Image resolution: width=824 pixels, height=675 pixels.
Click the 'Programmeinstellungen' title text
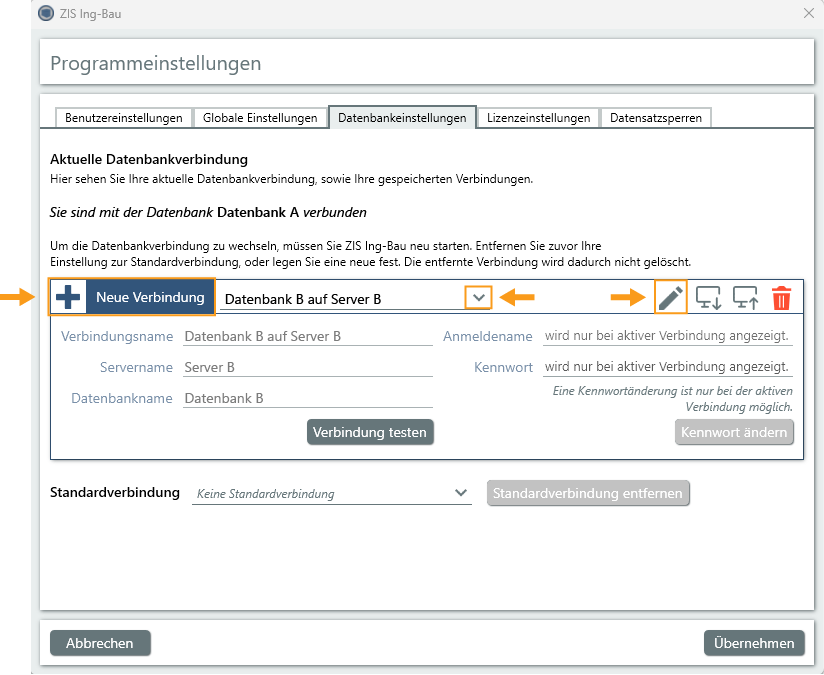(156, 63)
